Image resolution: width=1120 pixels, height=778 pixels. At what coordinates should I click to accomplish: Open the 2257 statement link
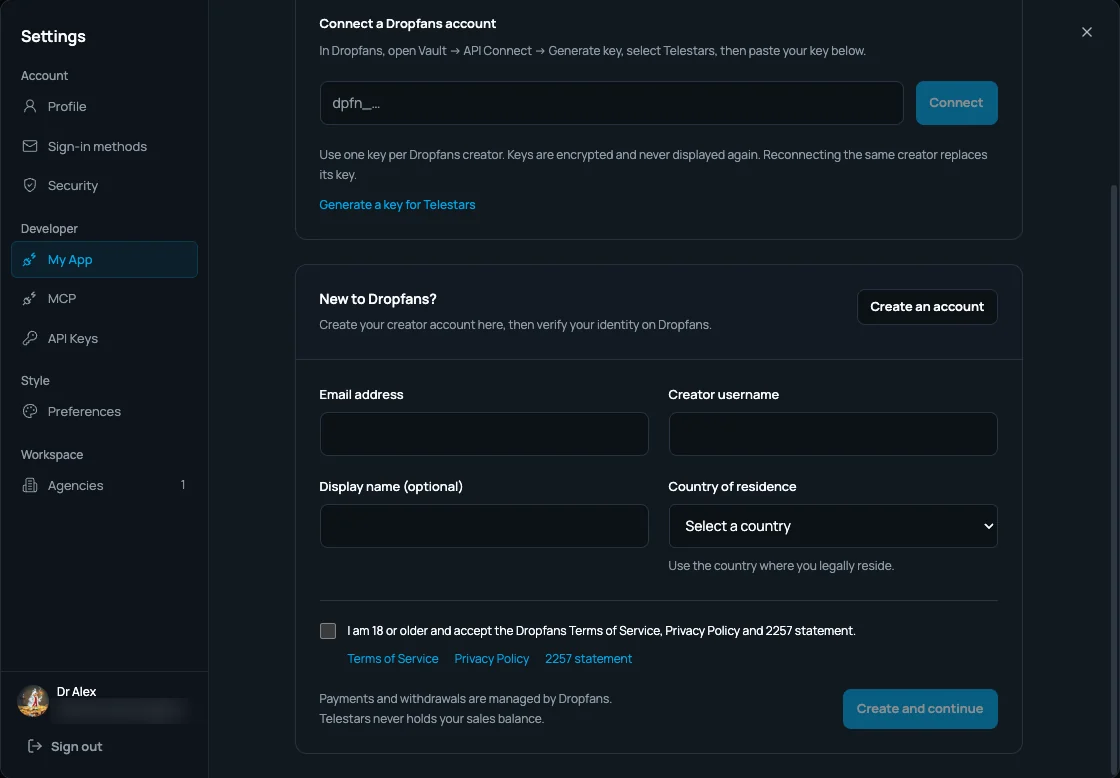[x=589, y=659]
